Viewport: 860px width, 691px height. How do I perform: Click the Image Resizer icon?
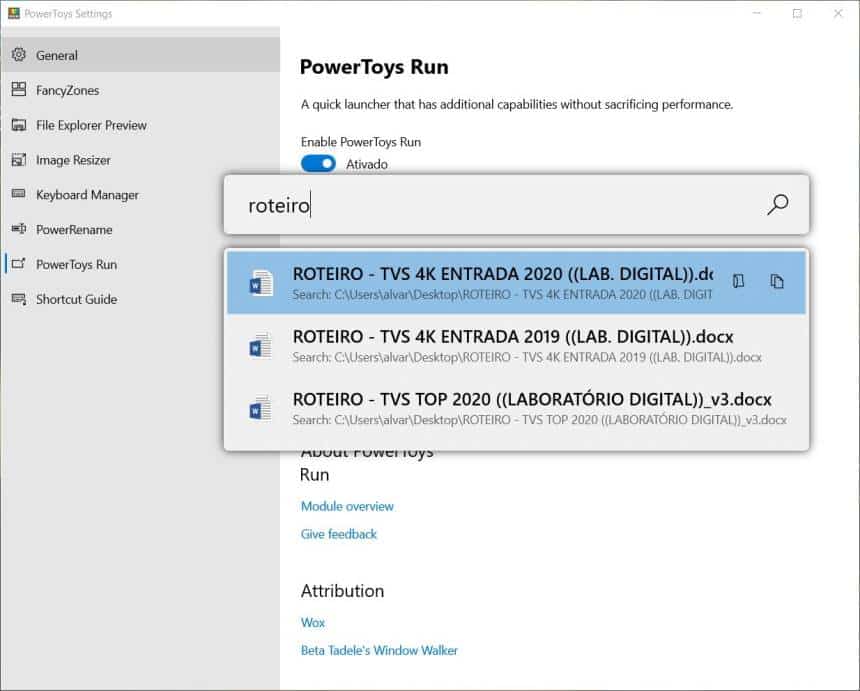pyautogui.click(x=19, y=160)
